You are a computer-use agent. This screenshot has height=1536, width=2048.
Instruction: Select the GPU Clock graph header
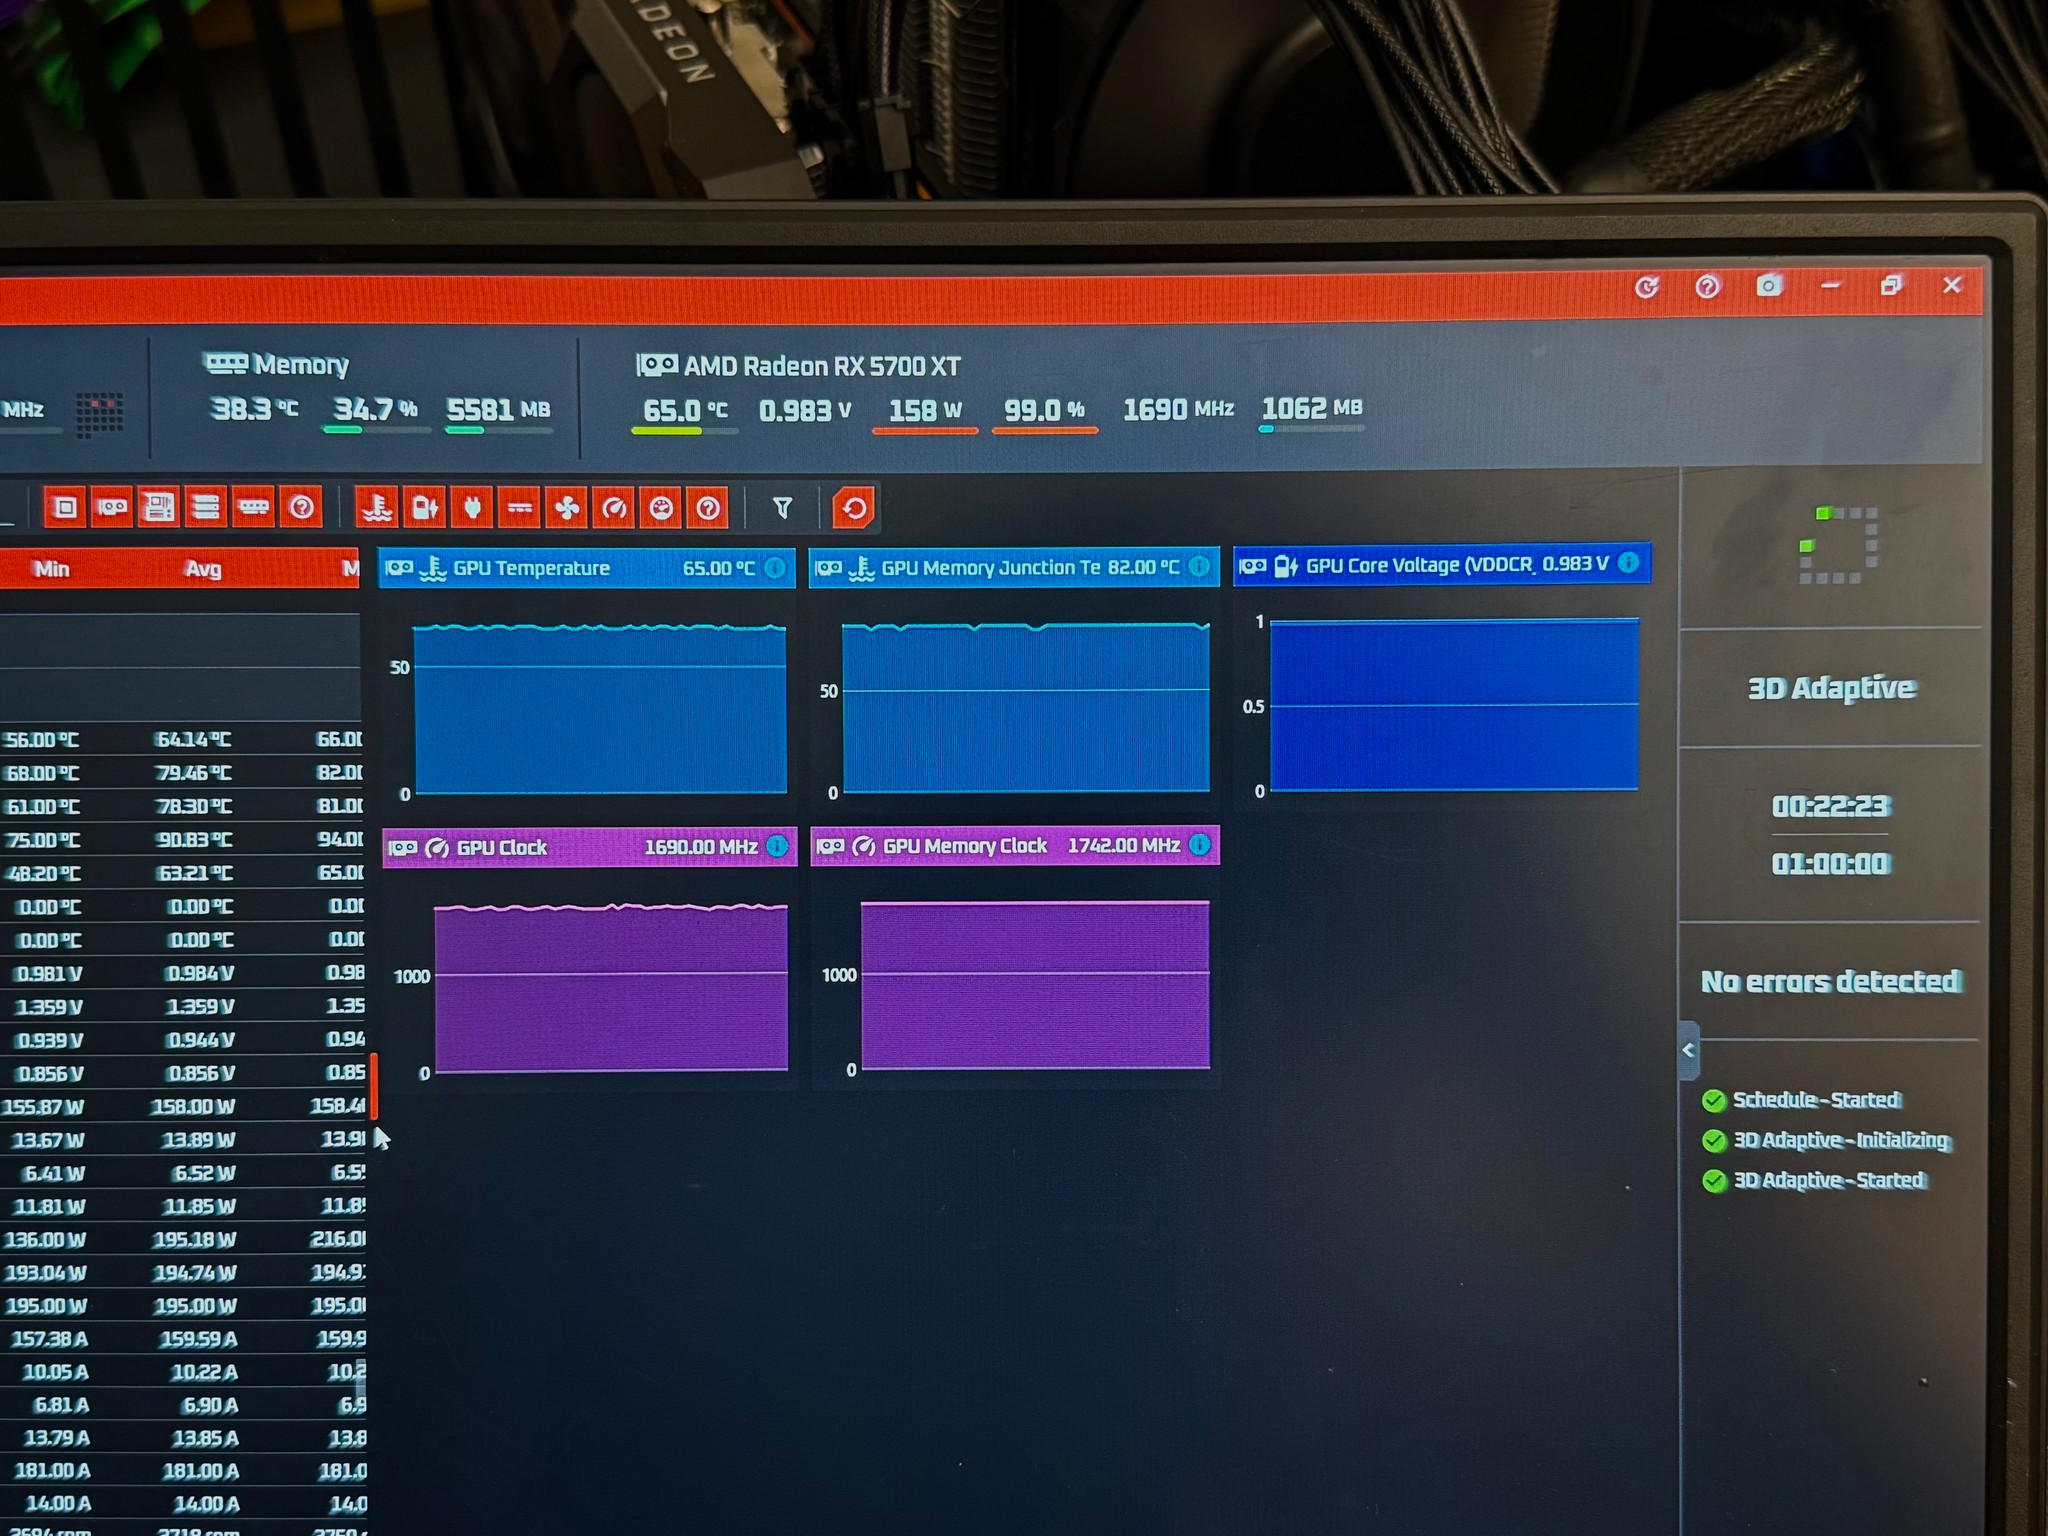pyautogui.click(x=590, y=847)
